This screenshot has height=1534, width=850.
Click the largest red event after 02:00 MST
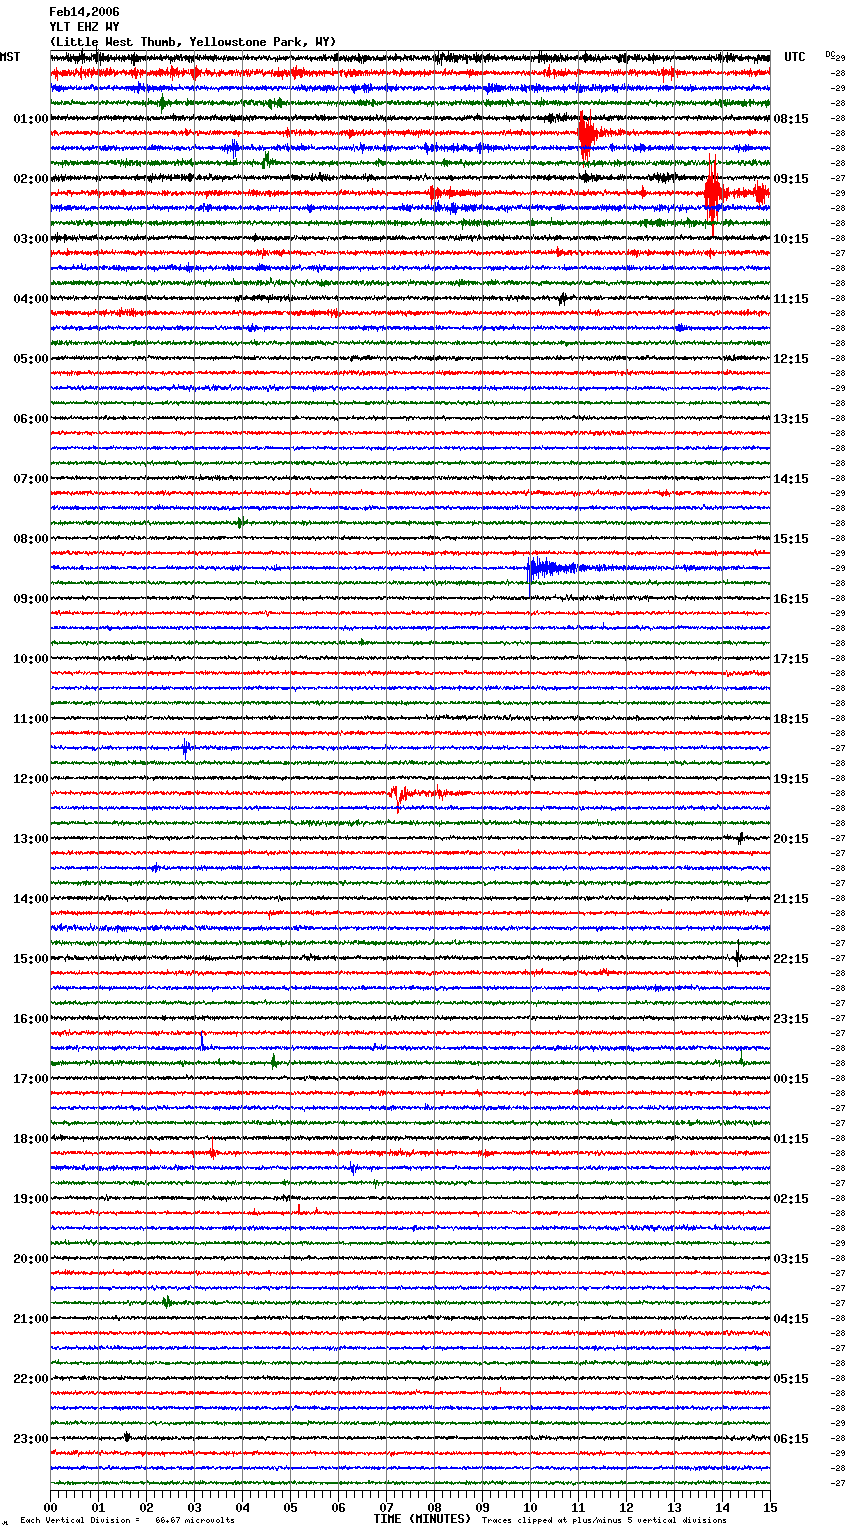click(713, 192)
